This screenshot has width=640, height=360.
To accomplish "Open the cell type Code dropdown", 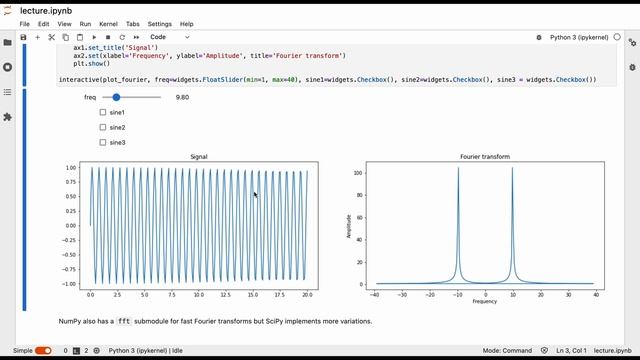I will (169, 37).
